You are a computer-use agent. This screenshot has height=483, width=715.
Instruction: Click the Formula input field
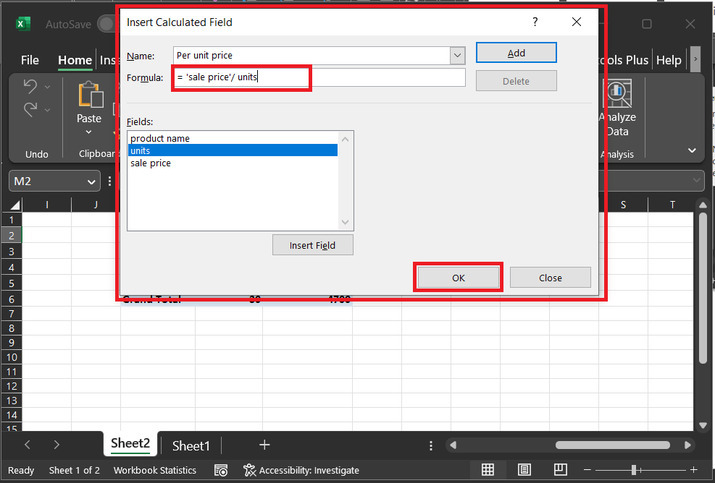pyautogui.click(x=319, y=78)
